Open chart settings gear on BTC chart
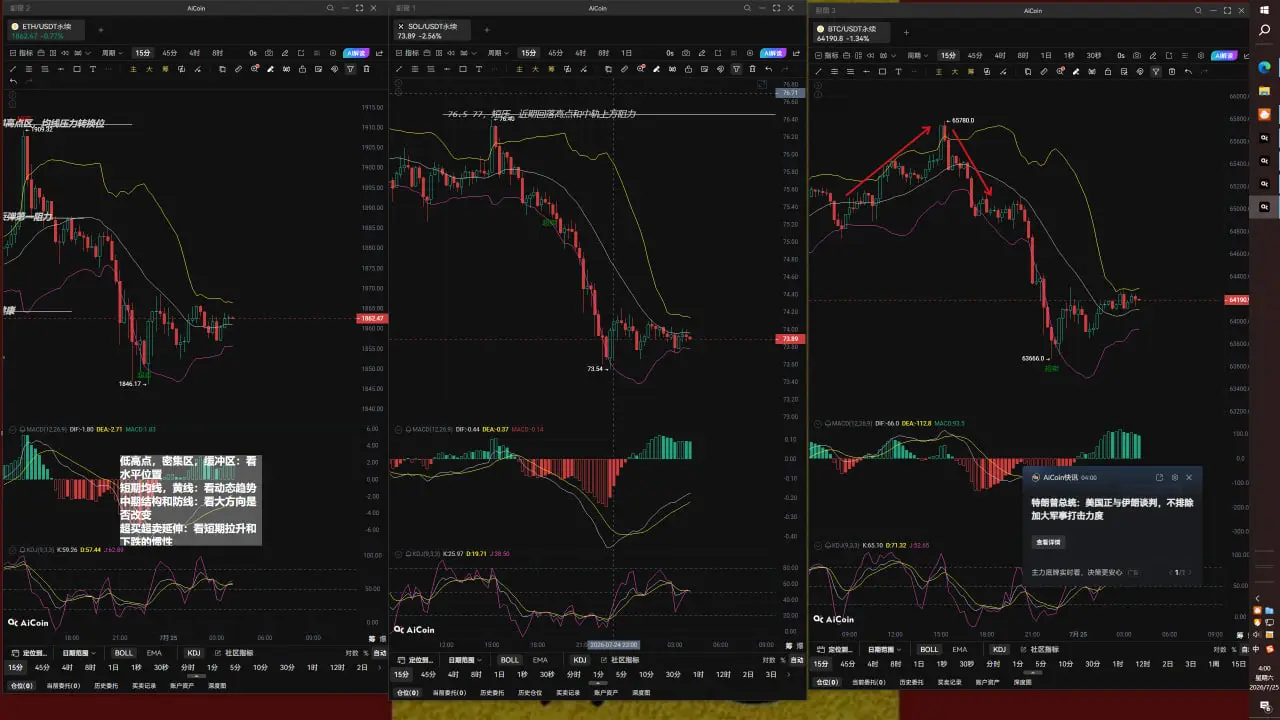 pyautogui.click(x=1201, y=55)
